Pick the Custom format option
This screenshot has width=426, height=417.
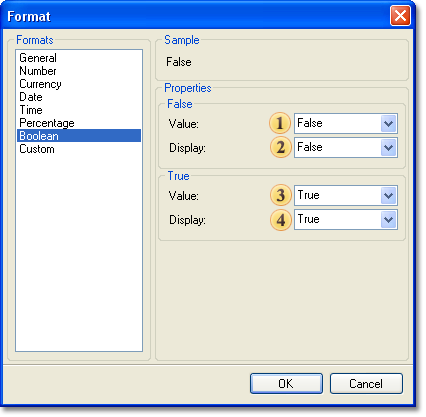tap(37, 149)
